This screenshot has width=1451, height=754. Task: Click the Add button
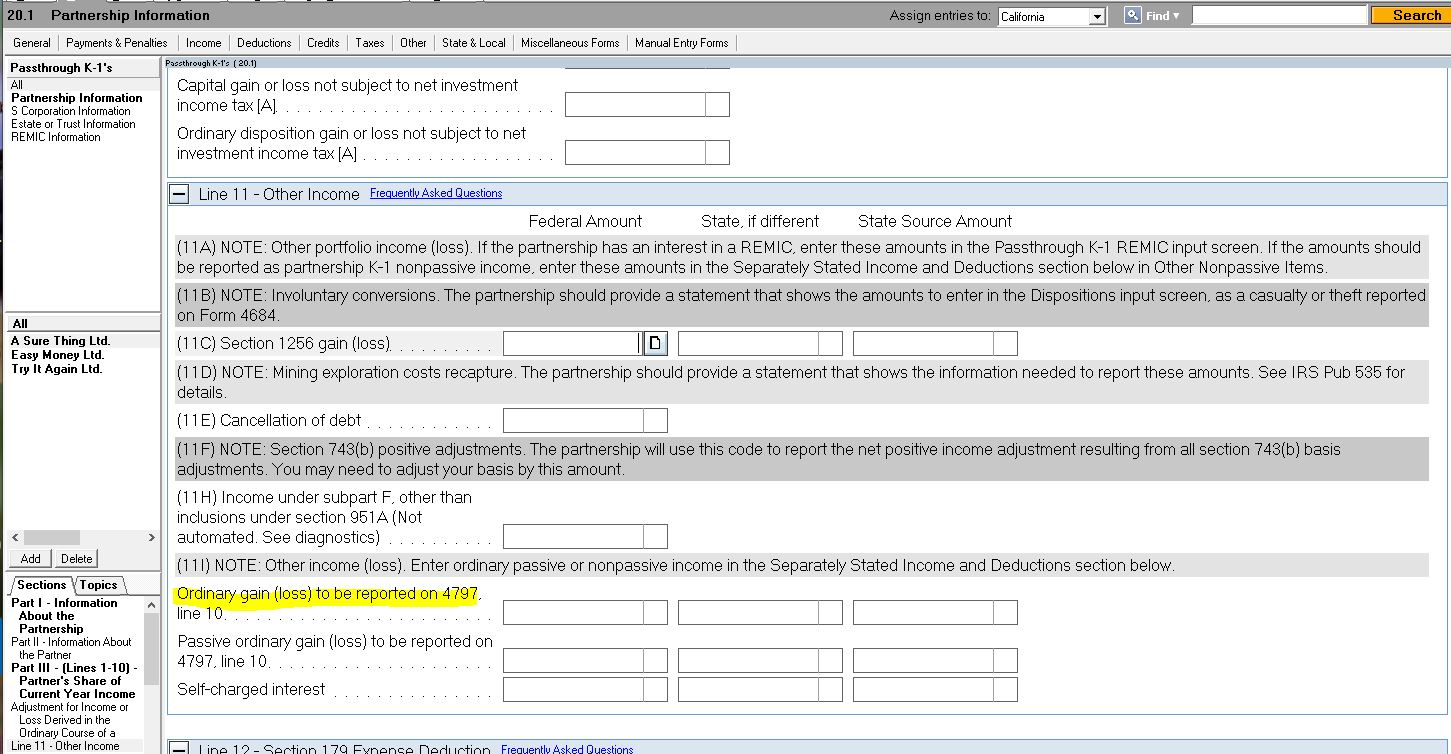[31, 559]
